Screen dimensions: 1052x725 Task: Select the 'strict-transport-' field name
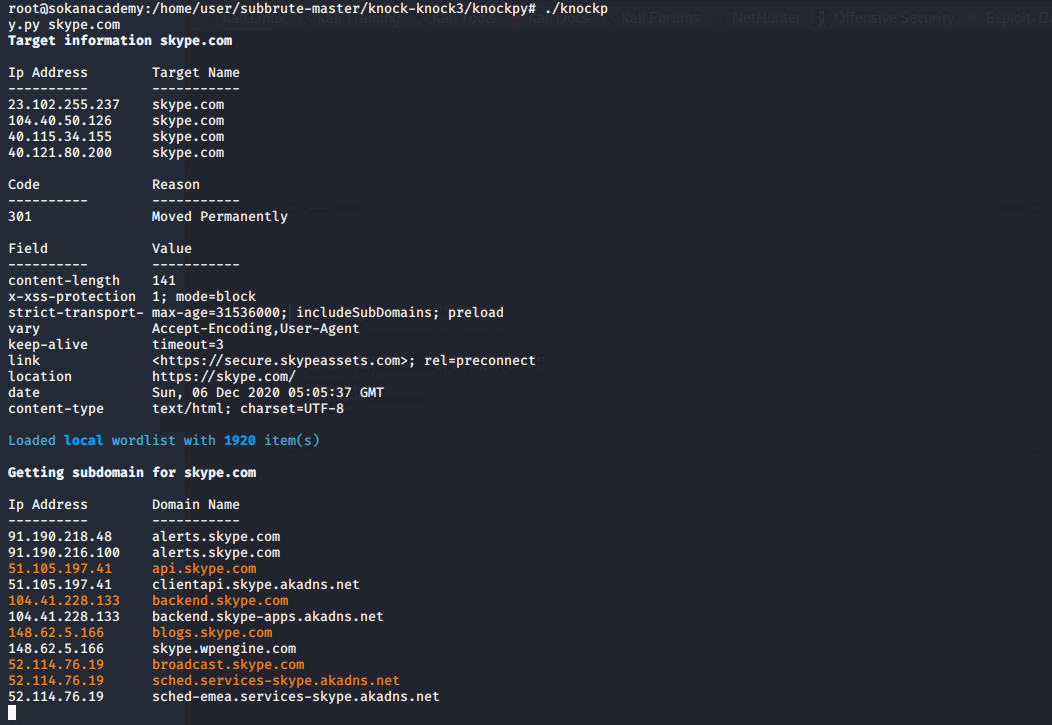pyautogui.click(x=76, y=313)
